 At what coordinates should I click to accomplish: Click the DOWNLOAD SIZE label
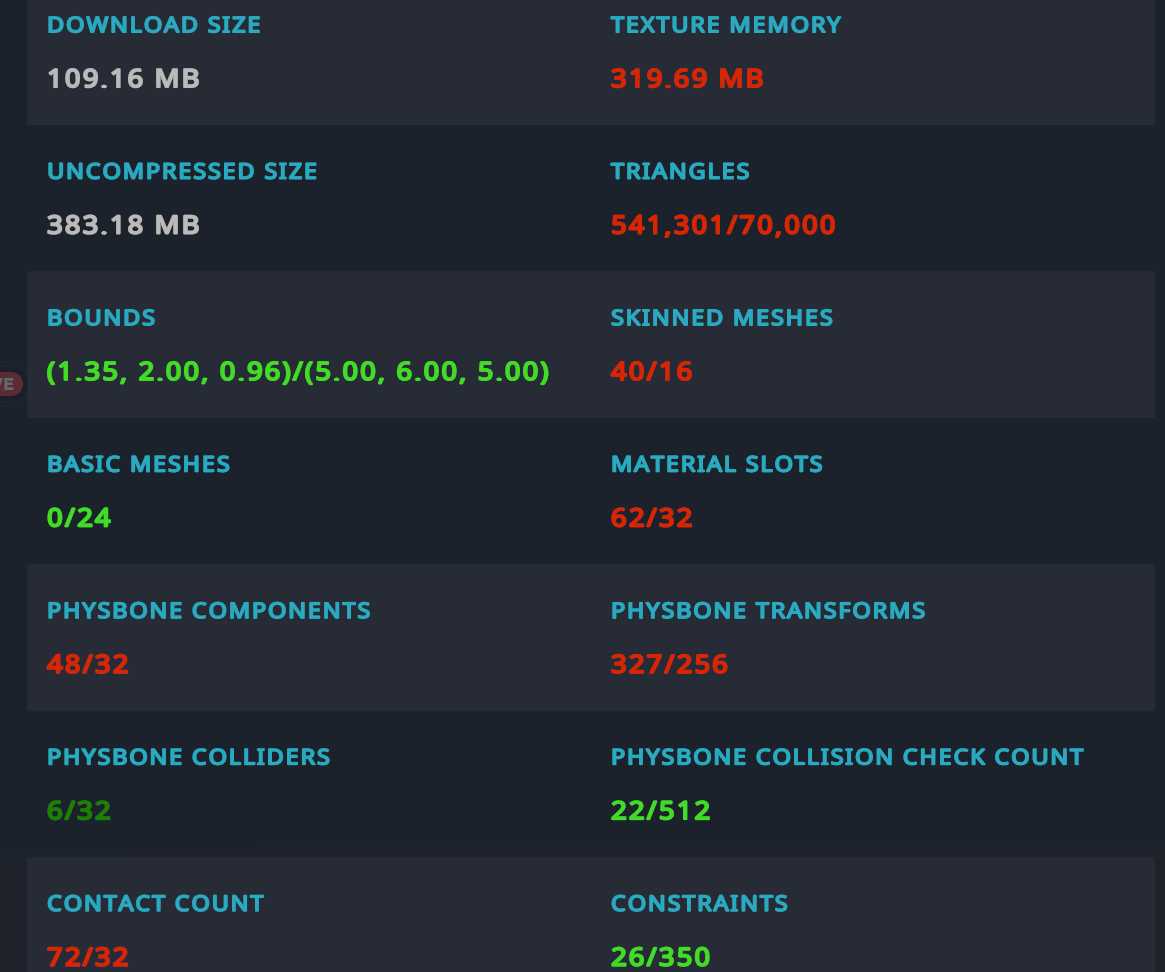point(154,25)
